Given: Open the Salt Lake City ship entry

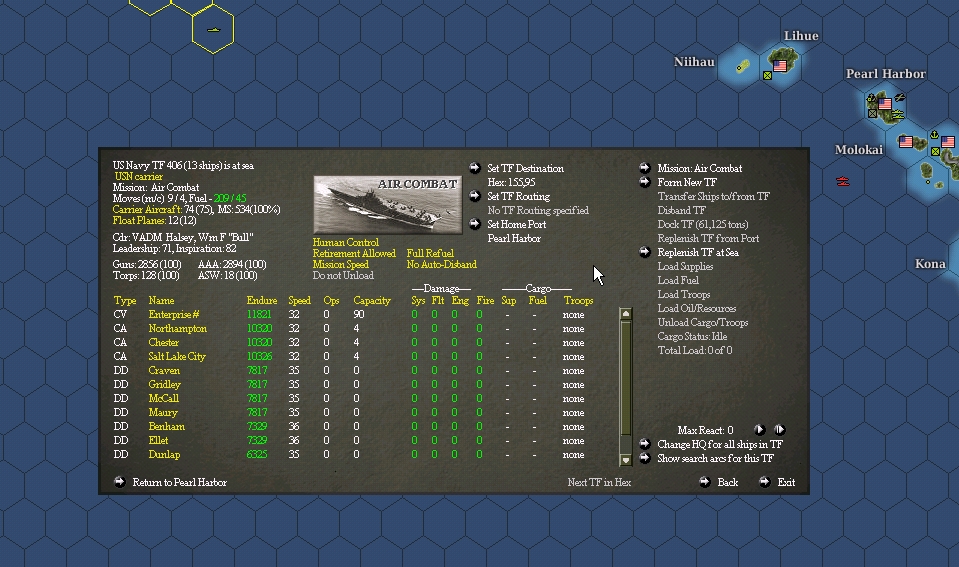Looking at the screenshot, I should [x=177, y=357].
